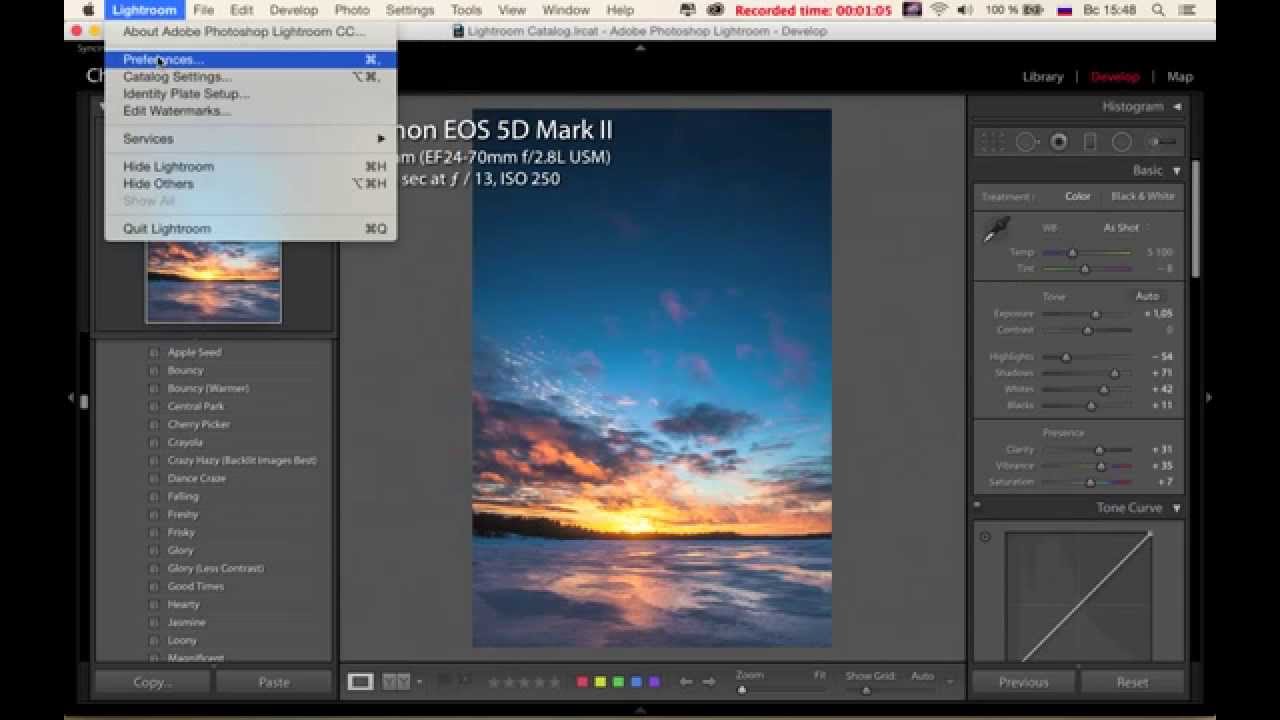Apply the green color label

pos(618,682)
